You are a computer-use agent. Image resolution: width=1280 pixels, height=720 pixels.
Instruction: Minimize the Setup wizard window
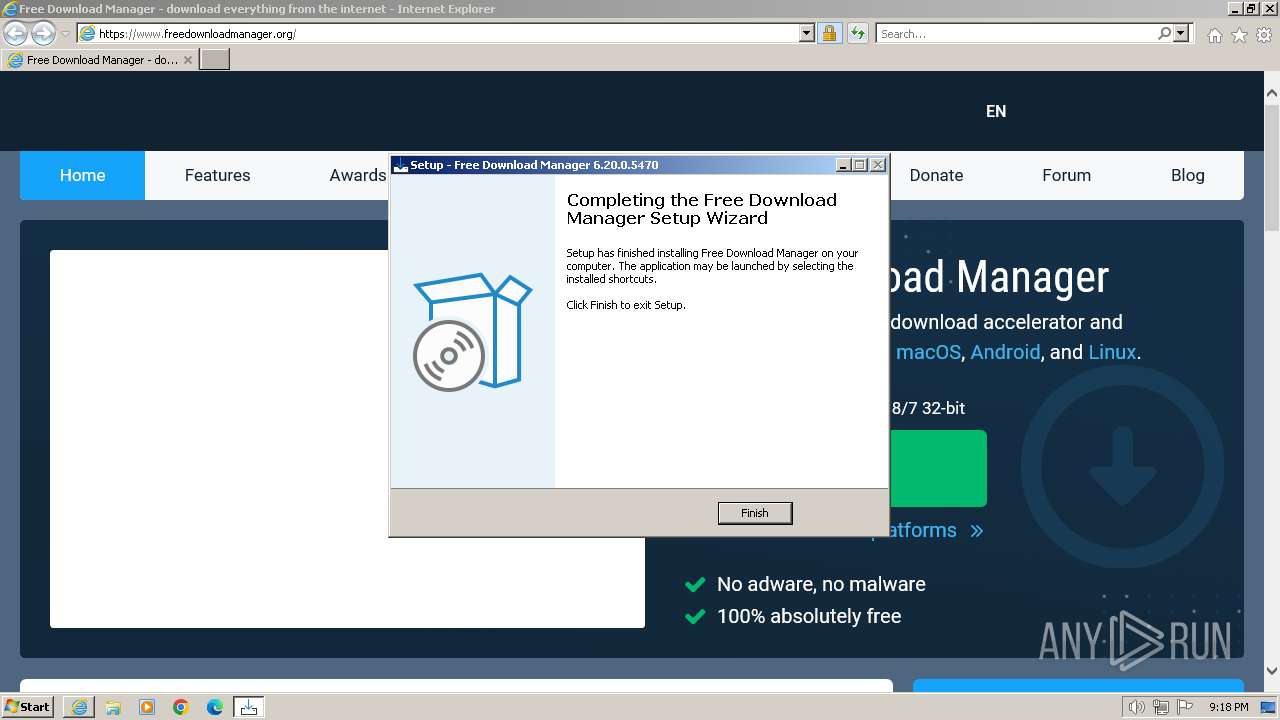[843, 165]
